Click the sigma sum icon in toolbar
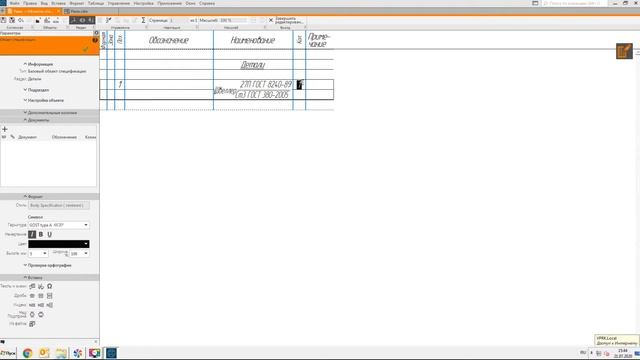The width and height of the screenshot is (640, 360). [x=143, y=20]
